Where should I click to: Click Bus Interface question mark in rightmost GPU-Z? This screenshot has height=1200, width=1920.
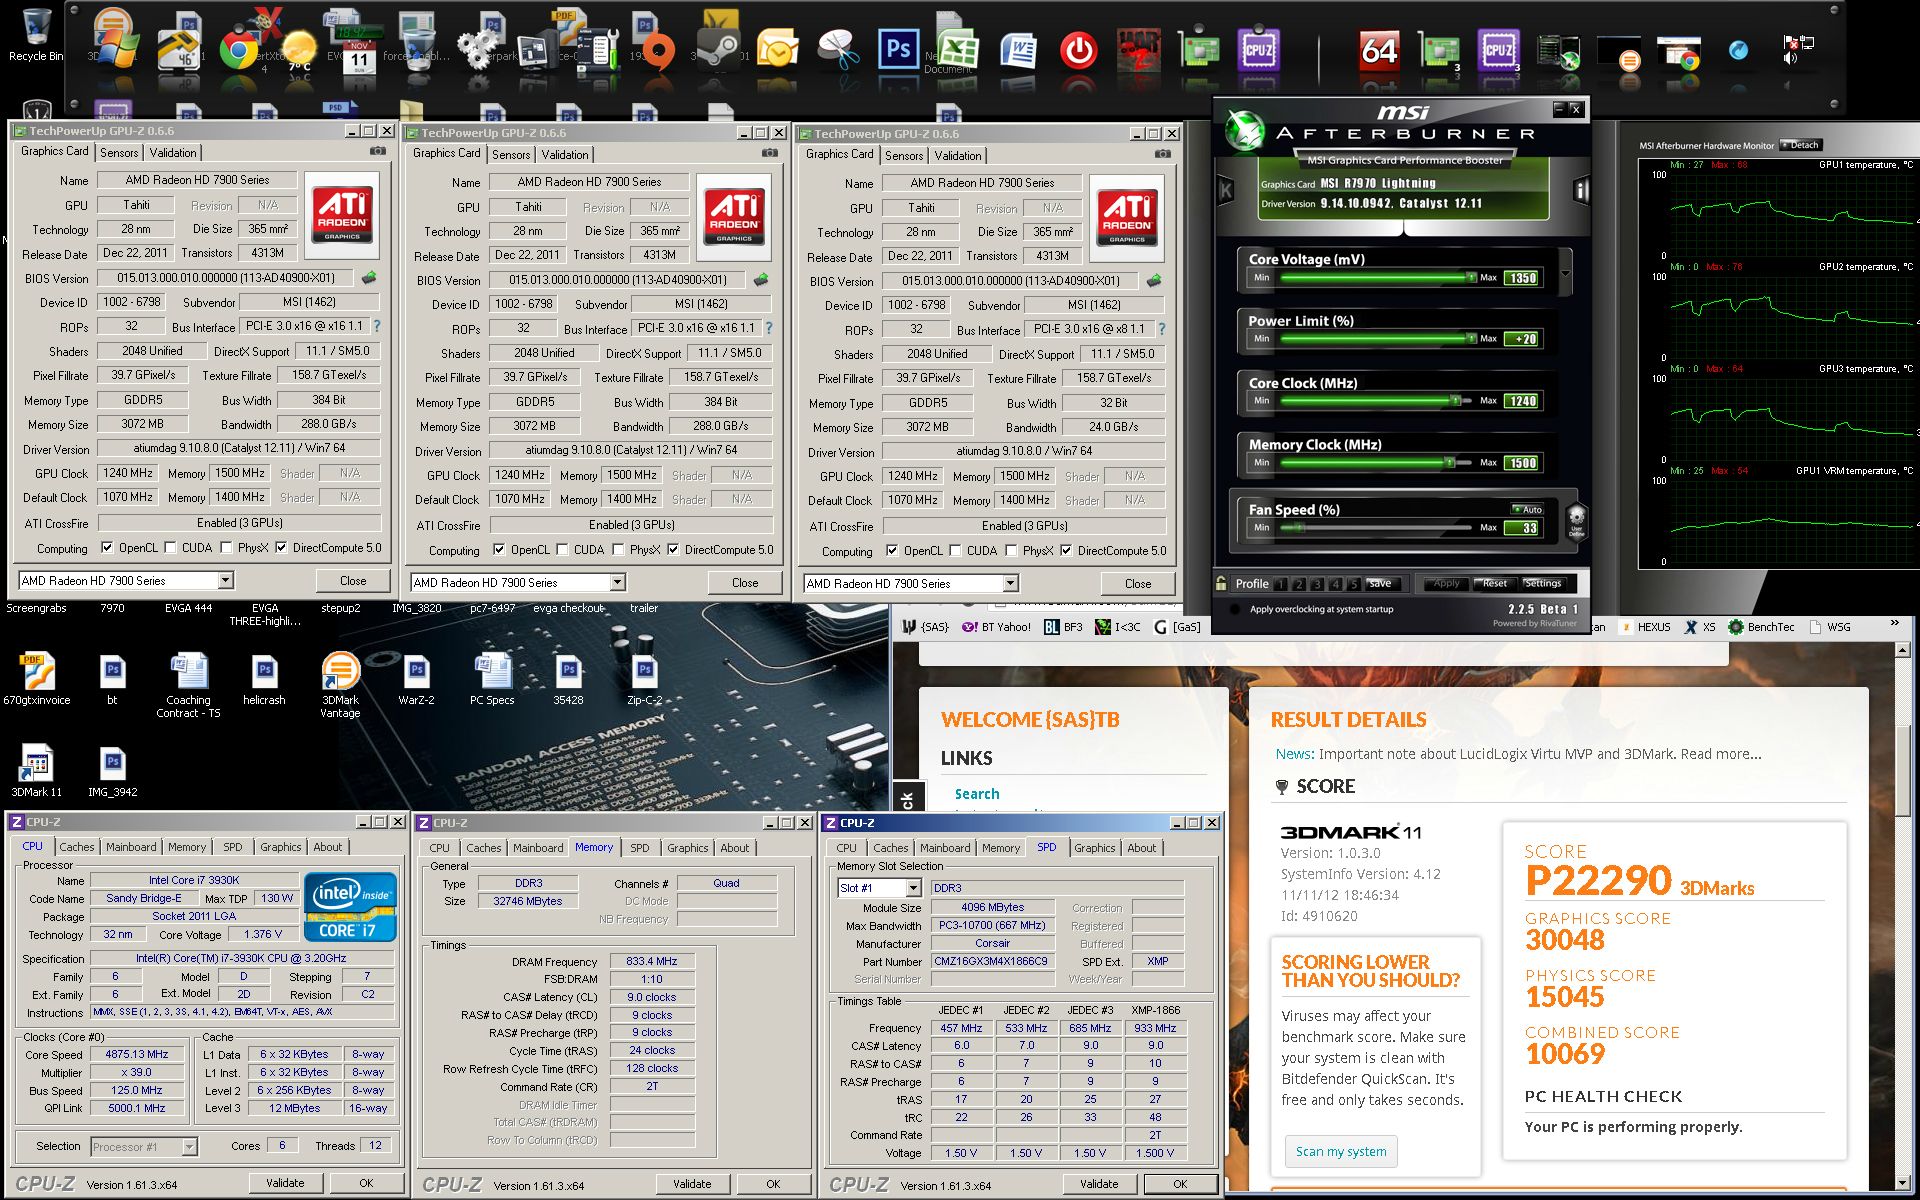1161,329
